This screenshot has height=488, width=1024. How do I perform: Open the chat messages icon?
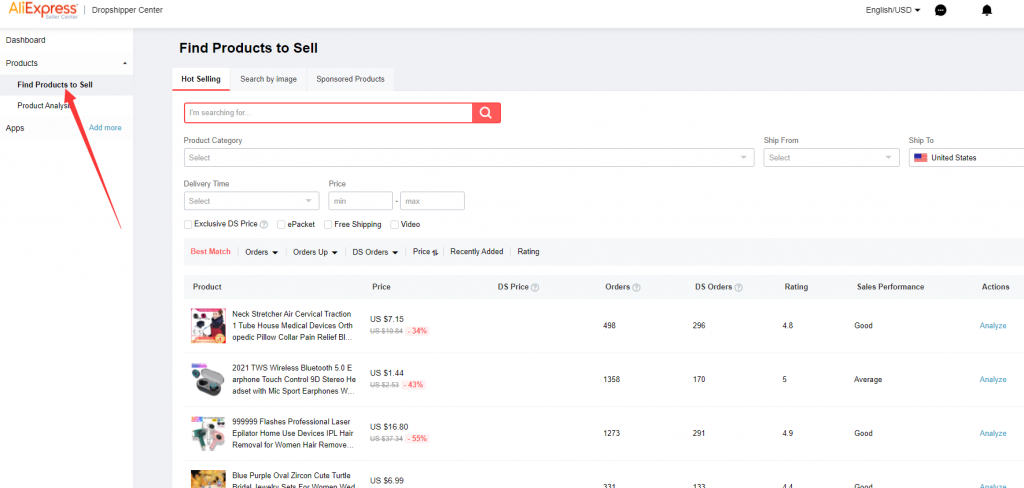[x=940, y=10]
